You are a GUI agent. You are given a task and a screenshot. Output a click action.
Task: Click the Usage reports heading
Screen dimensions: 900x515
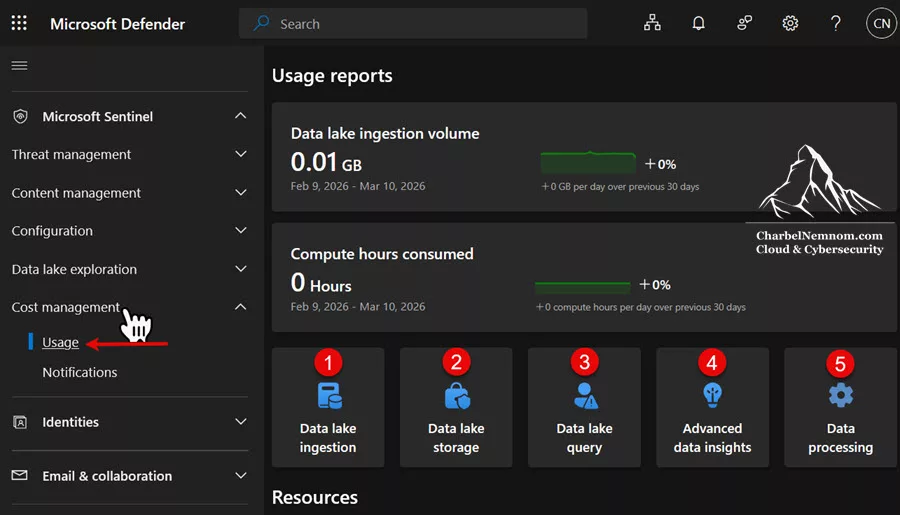(332, 76)
